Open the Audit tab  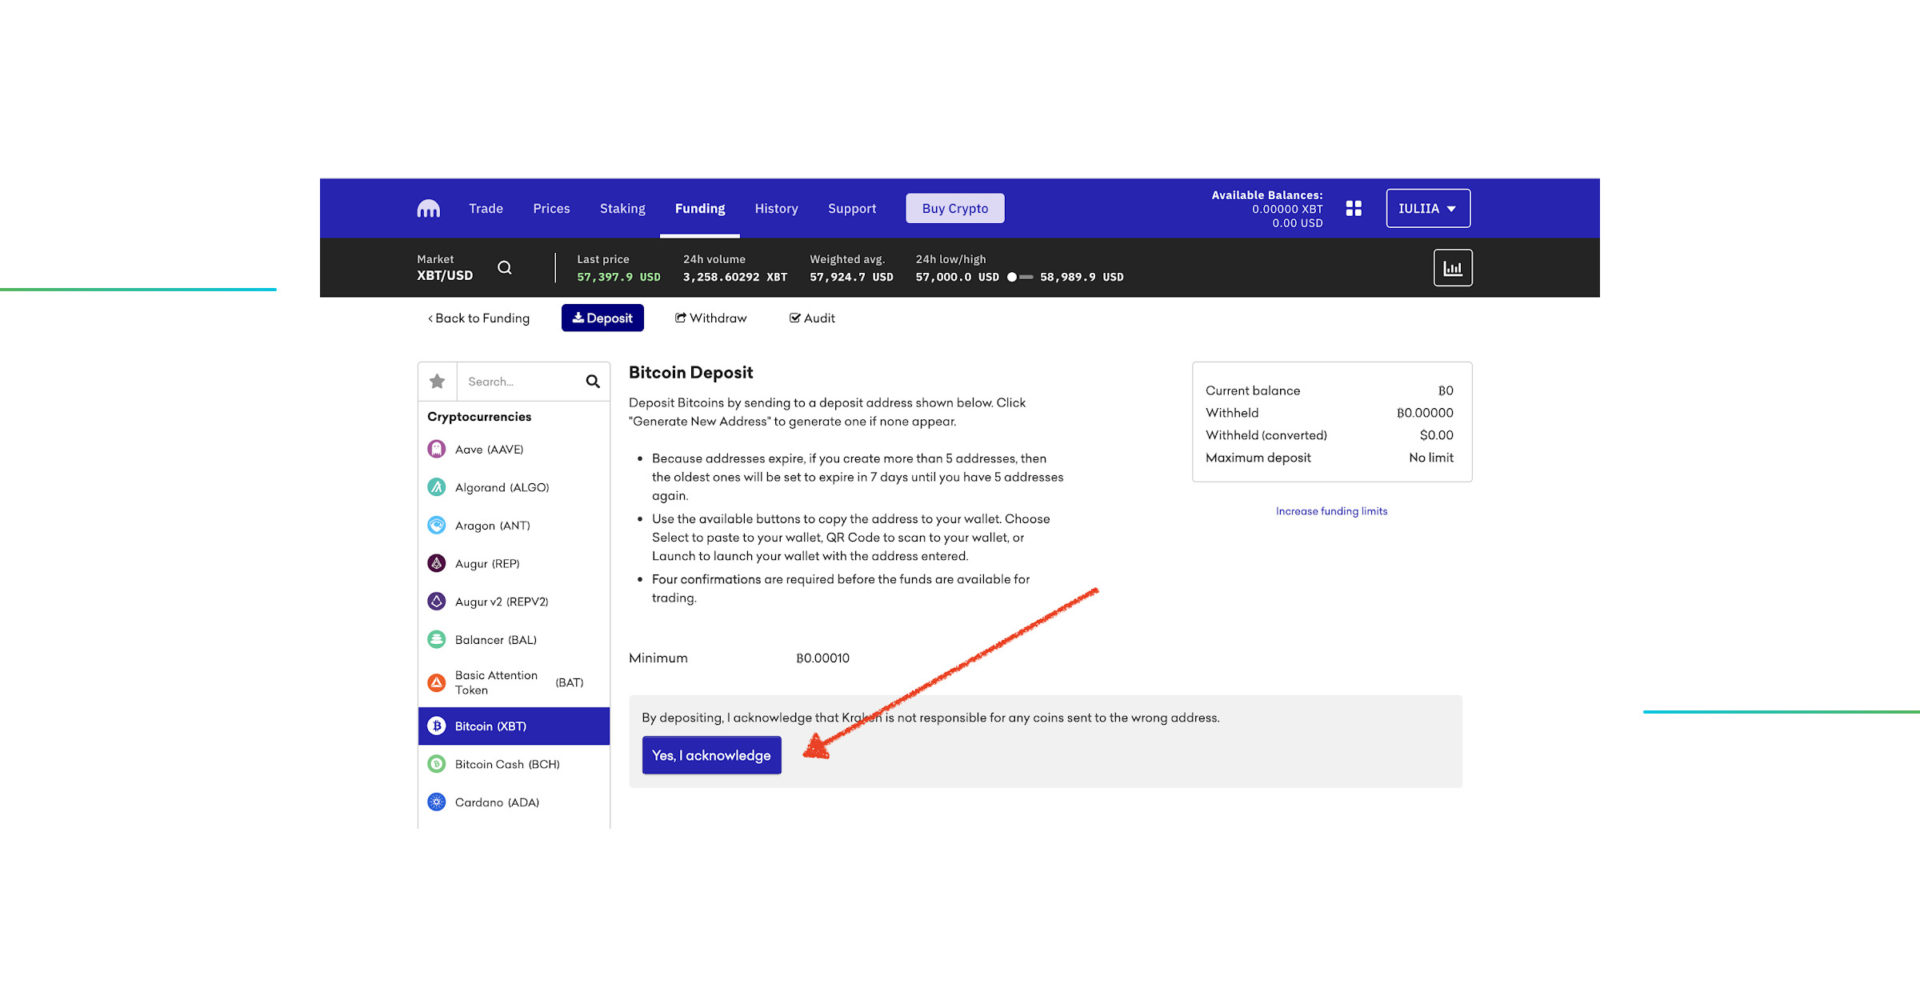point(812,318)
